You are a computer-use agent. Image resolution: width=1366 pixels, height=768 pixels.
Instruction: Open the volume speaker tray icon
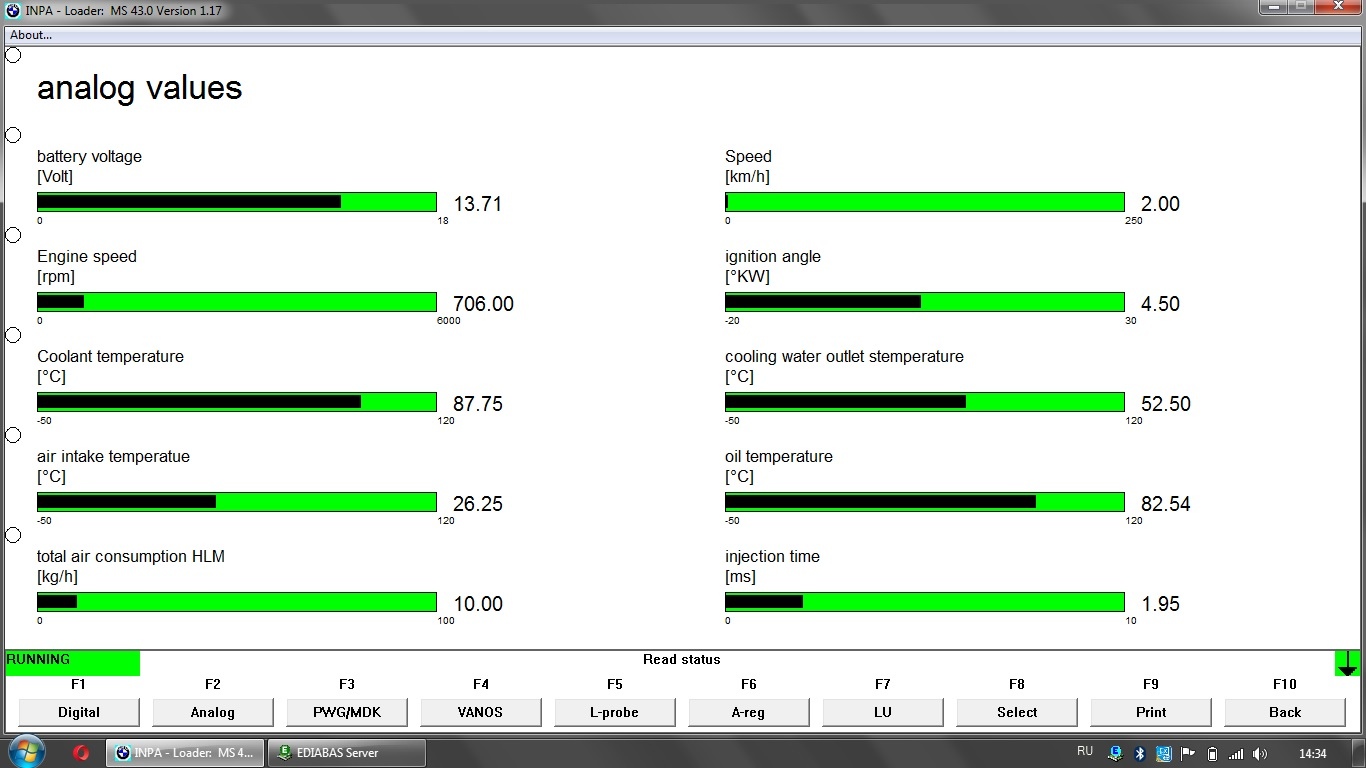[x=1260, y=753]
